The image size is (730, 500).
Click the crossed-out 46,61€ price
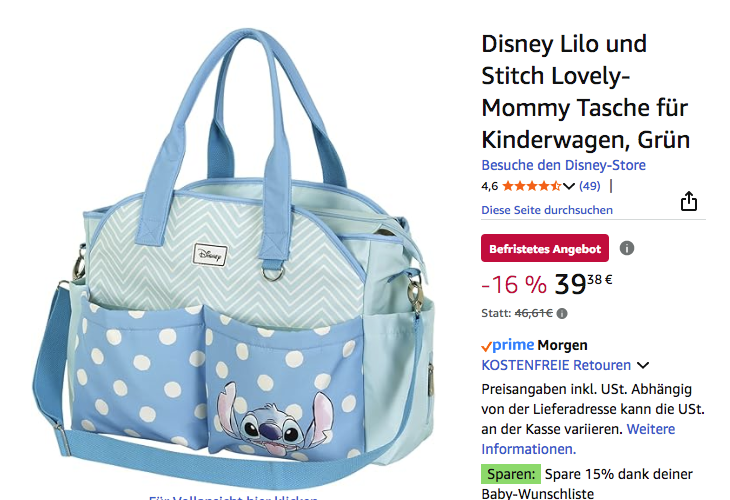pos(534,313)
